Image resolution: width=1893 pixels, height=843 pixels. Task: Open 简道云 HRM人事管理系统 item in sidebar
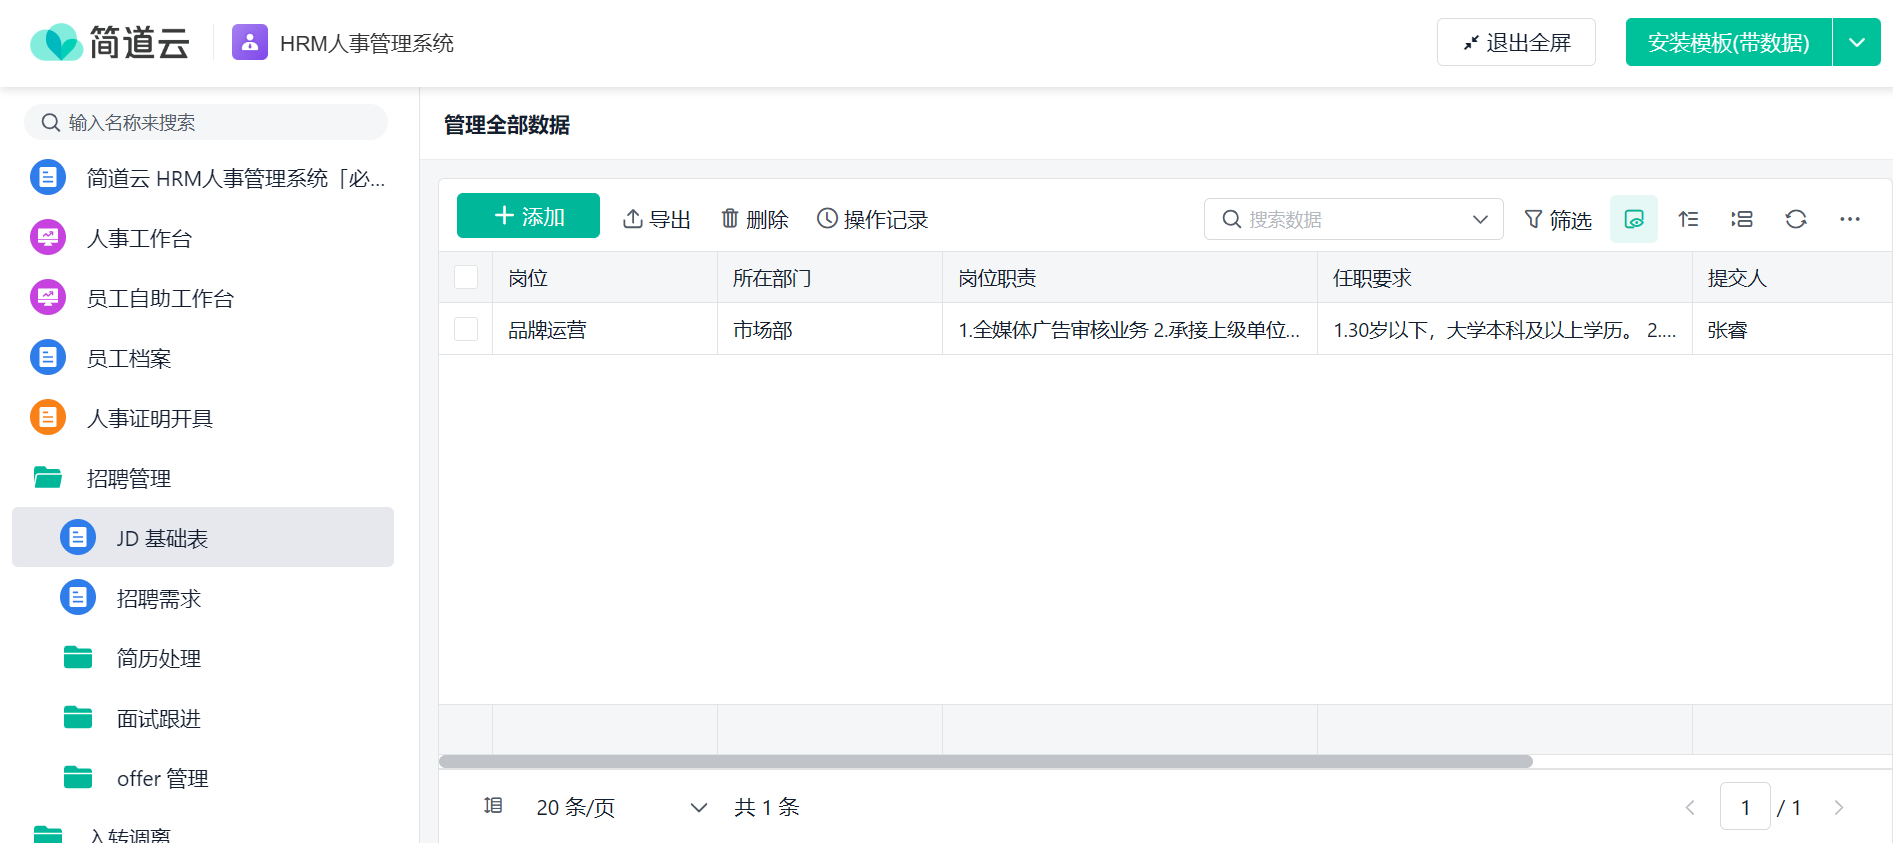tap(203, 178)
